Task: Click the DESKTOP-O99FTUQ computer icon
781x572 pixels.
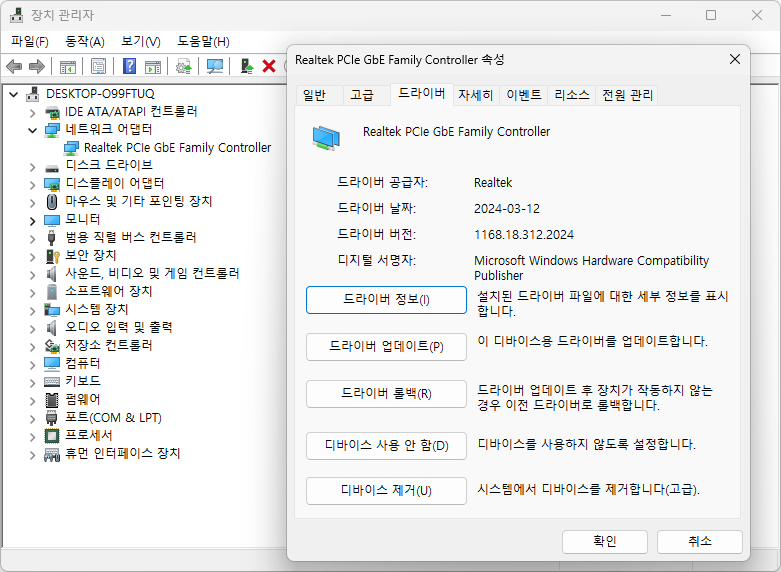Action: tap(33, 94)
